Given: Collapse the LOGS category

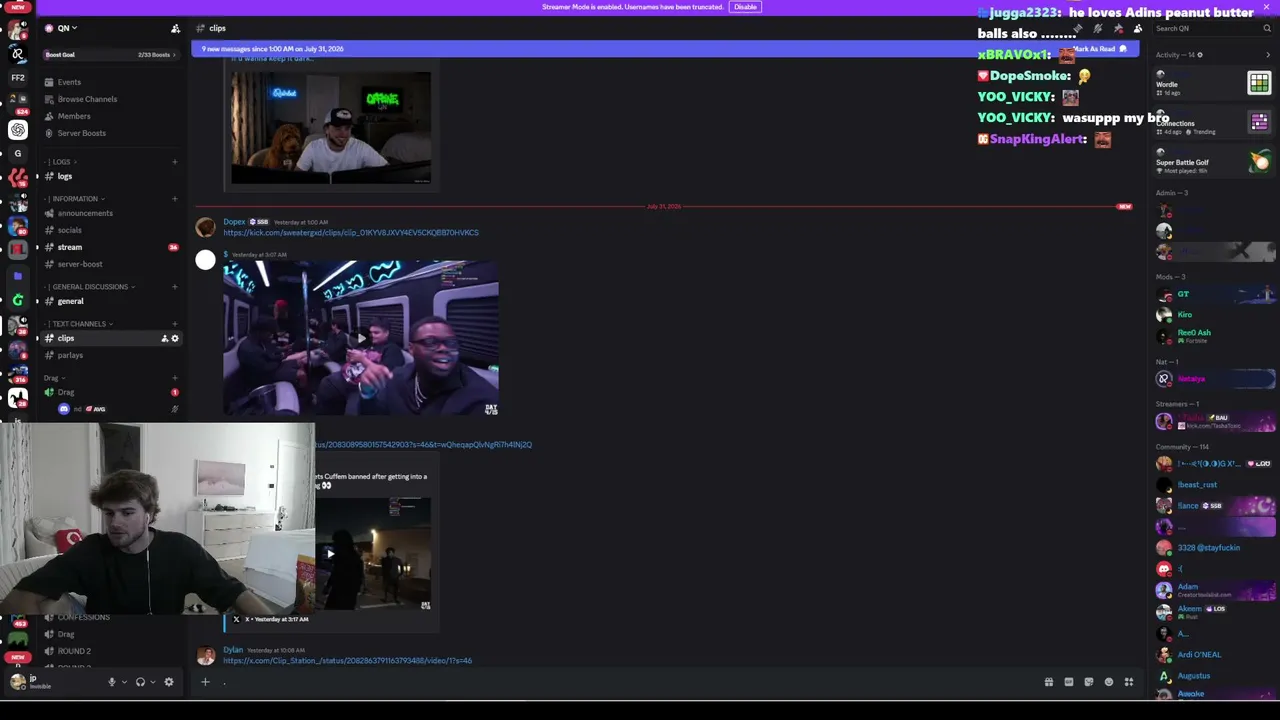Looking at the screenshot, I should 61,162.
